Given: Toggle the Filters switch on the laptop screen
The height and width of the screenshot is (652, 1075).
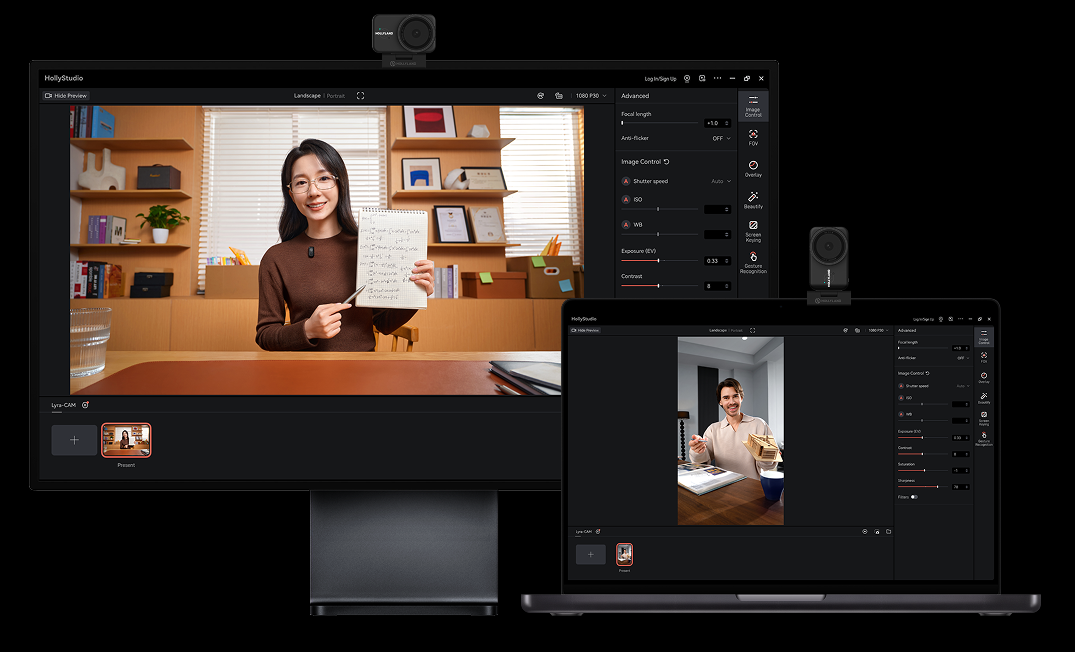Looking at the screenshot, I should point(914,497).
